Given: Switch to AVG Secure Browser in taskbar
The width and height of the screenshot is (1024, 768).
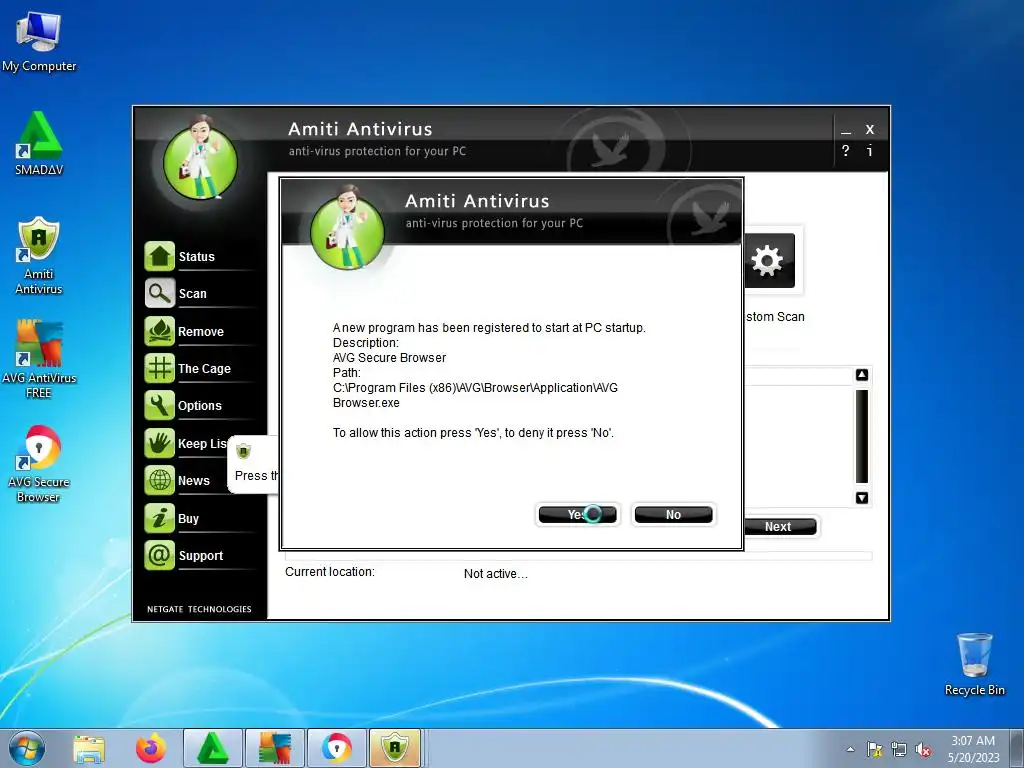Looking at the screenshot, I should pos(336,748).
